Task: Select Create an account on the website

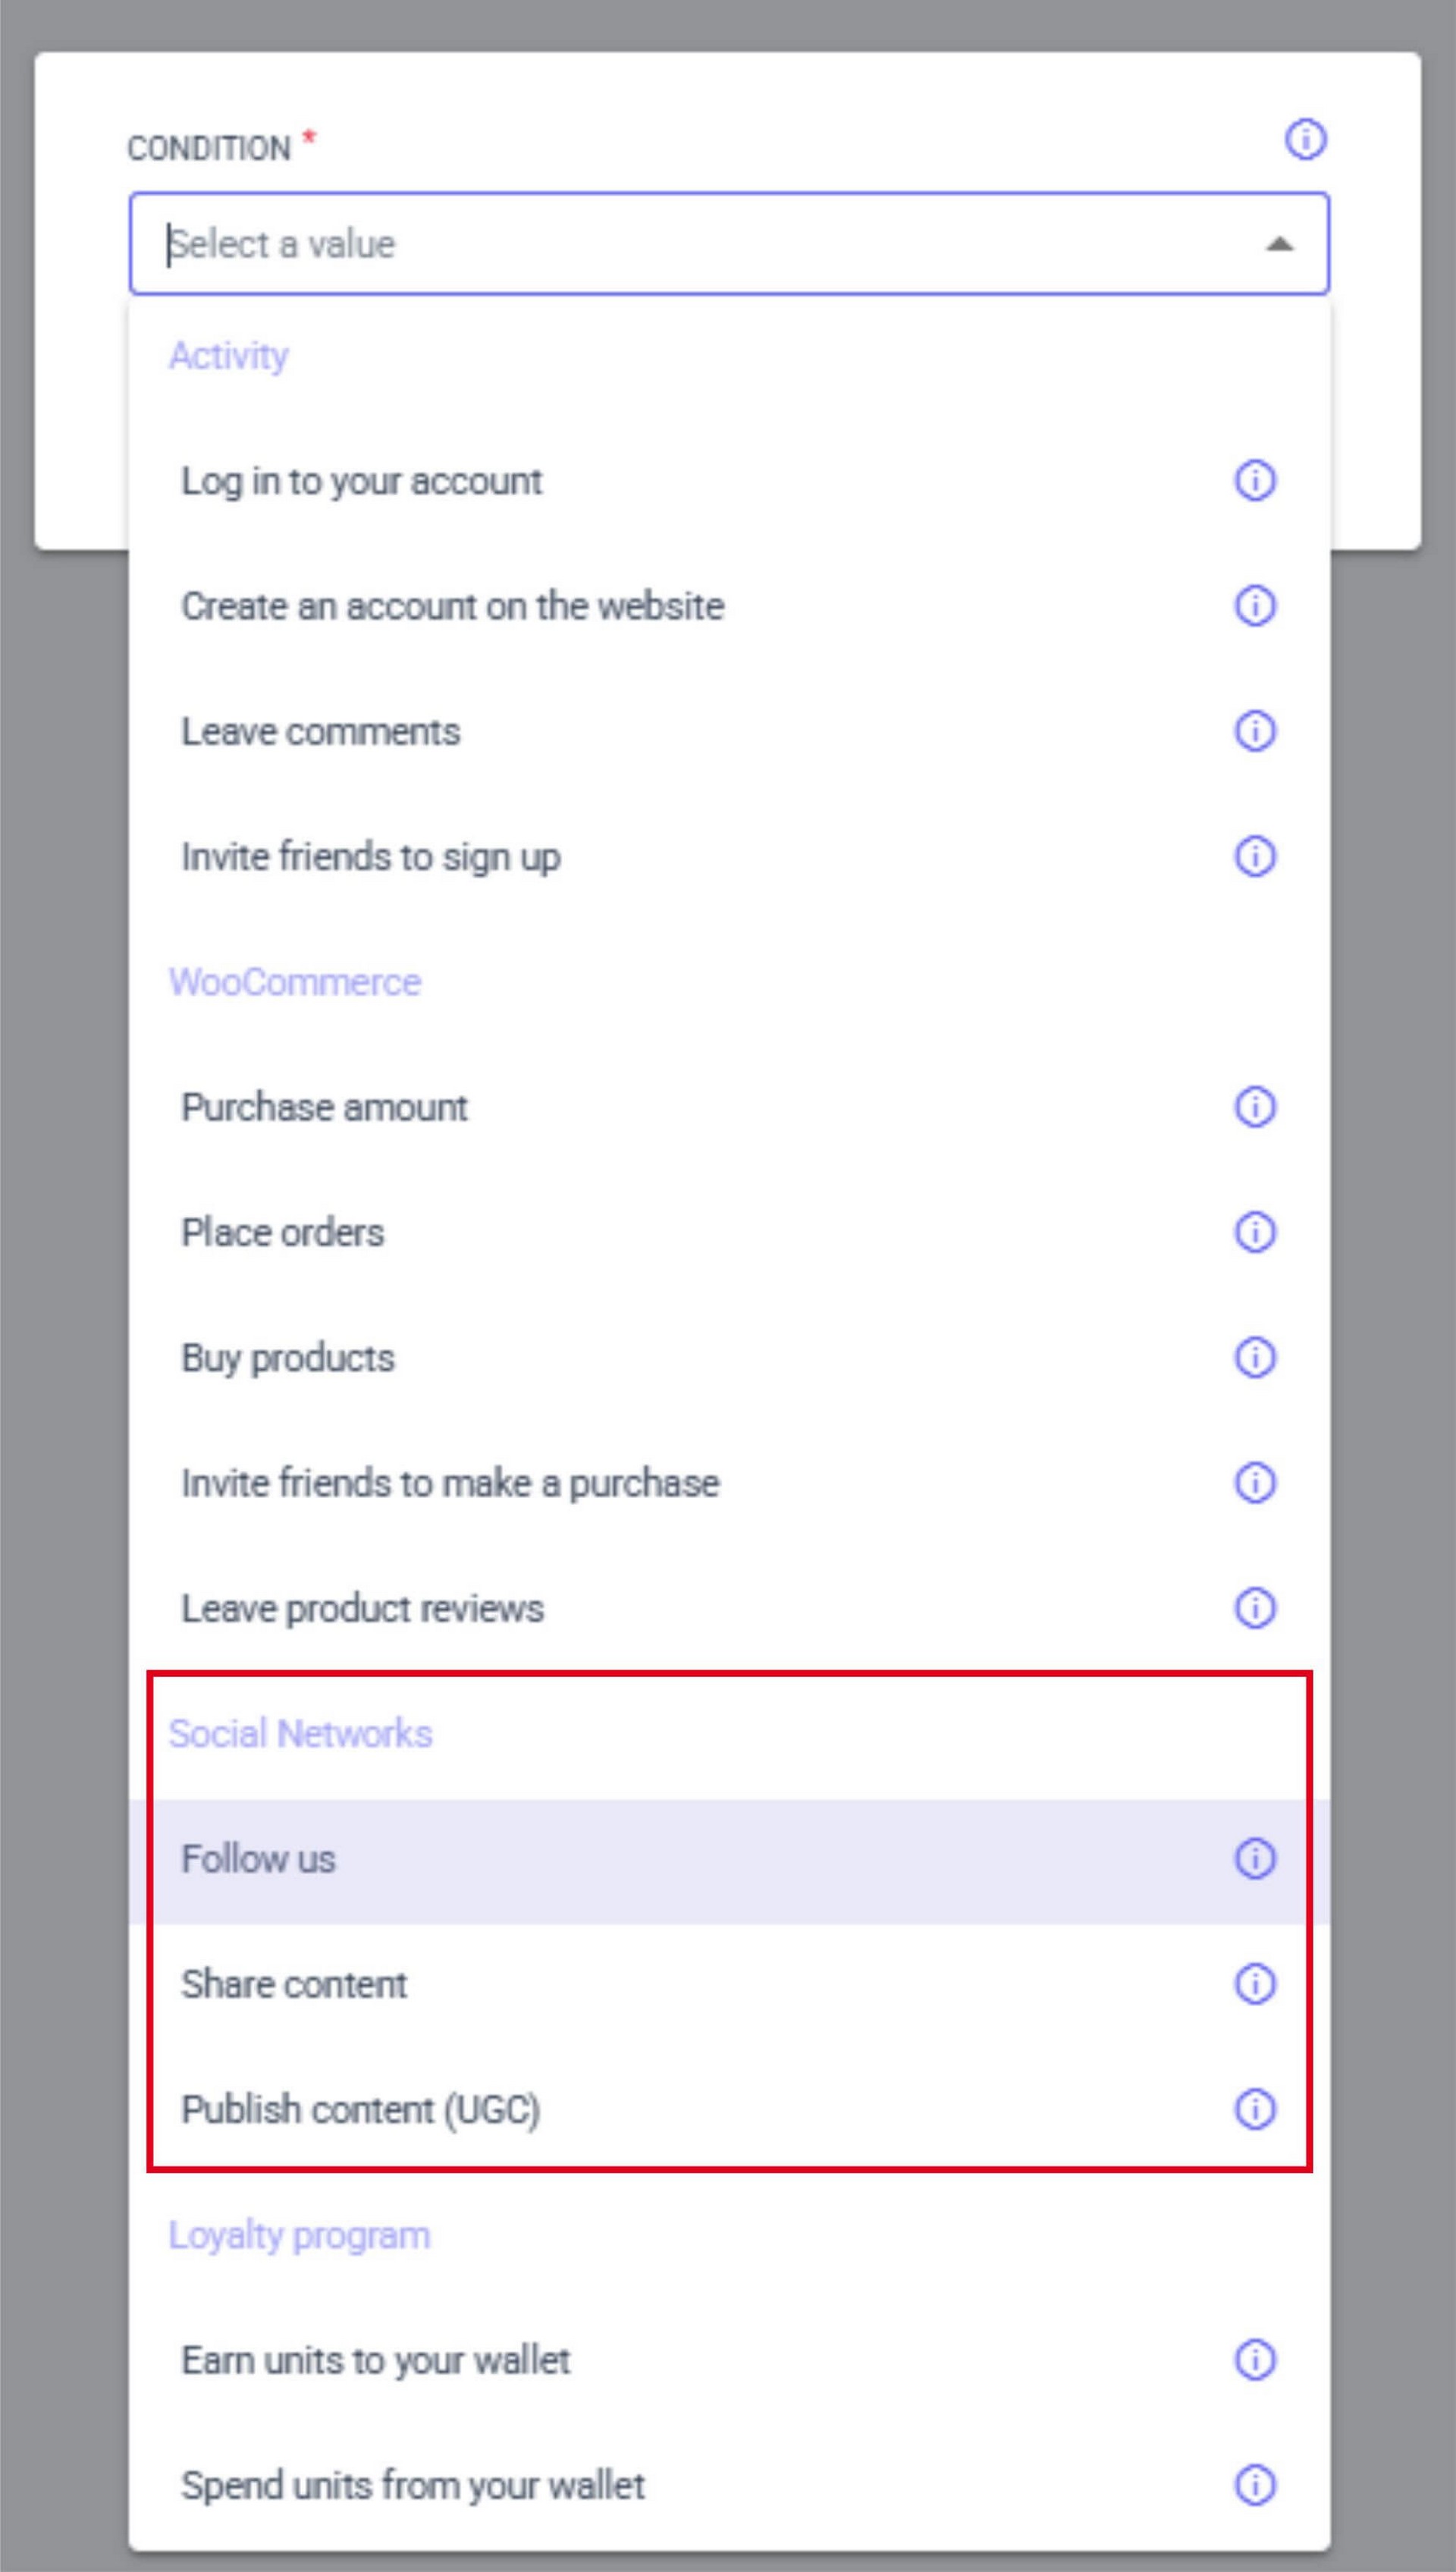Action: (453, 607)
